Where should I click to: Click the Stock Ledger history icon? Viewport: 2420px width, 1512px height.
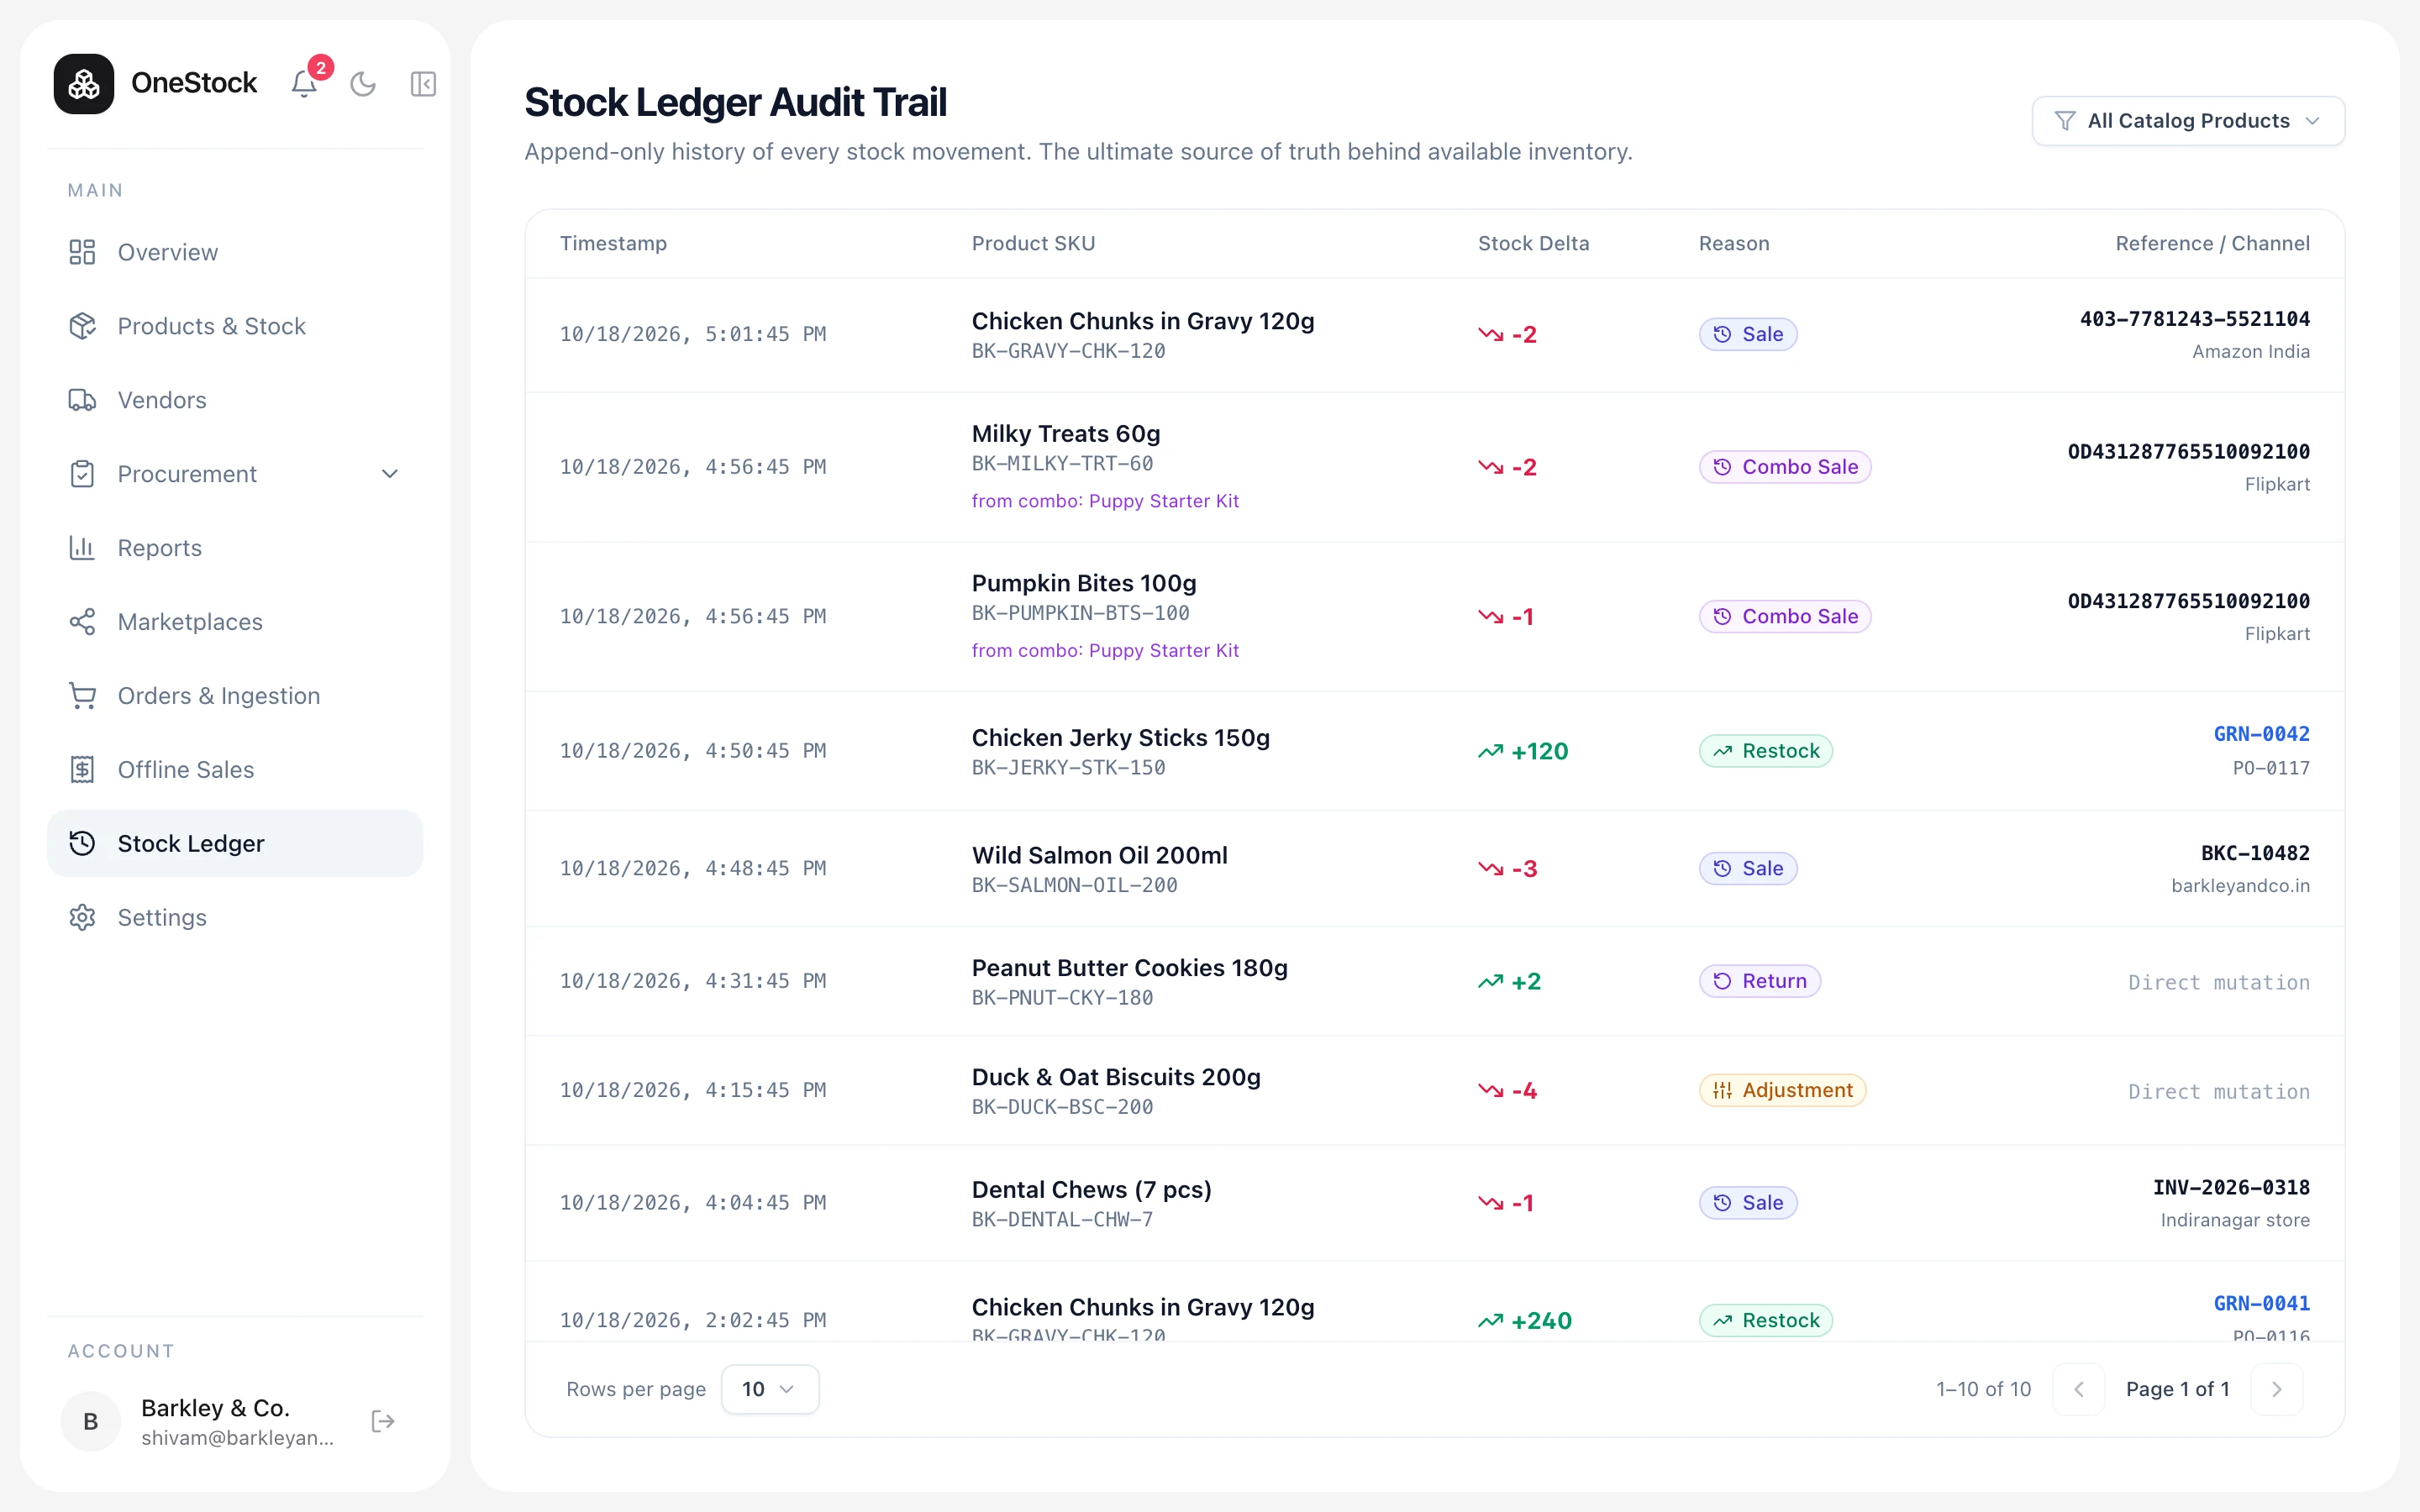tap(82, 843)
